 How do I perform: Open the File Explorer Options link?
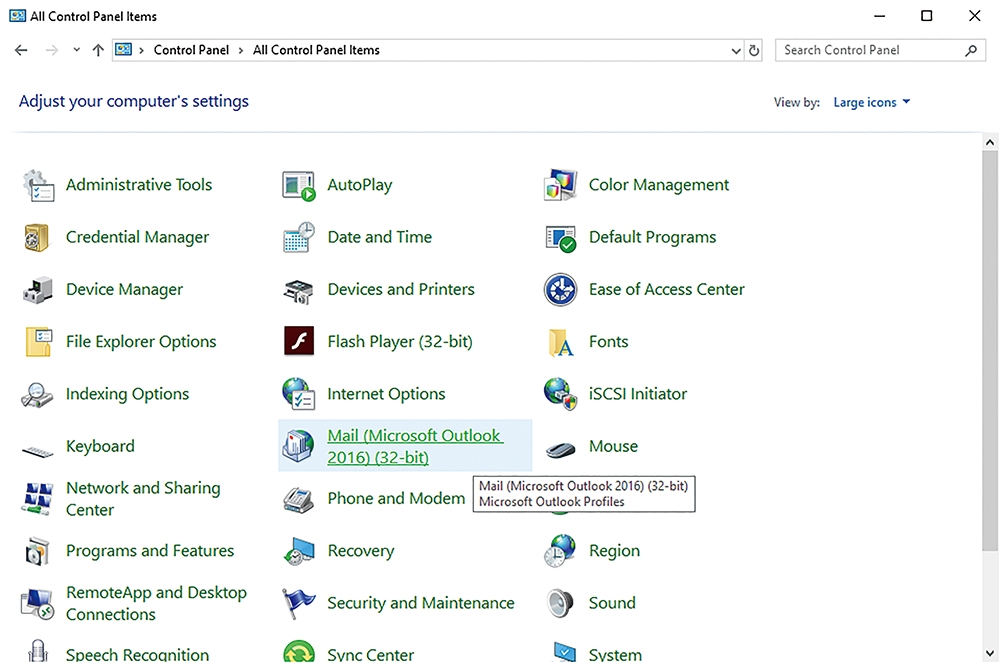[141, 342]
